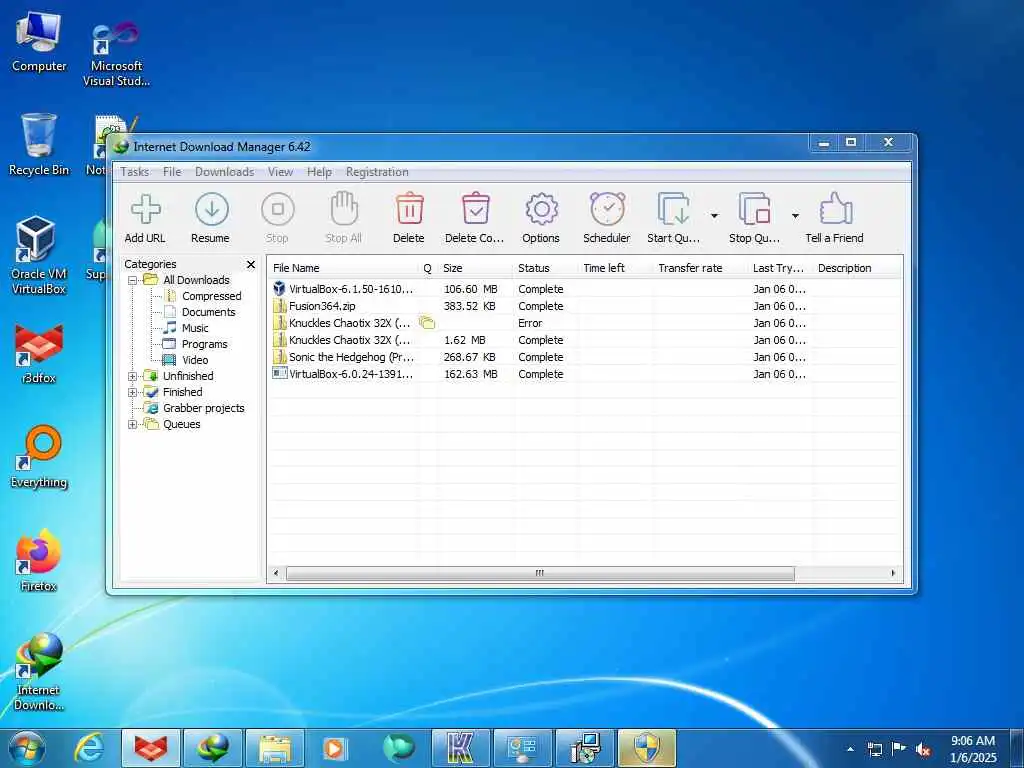
Task: Open the Computer desktop icon
Action: [39, 41]
